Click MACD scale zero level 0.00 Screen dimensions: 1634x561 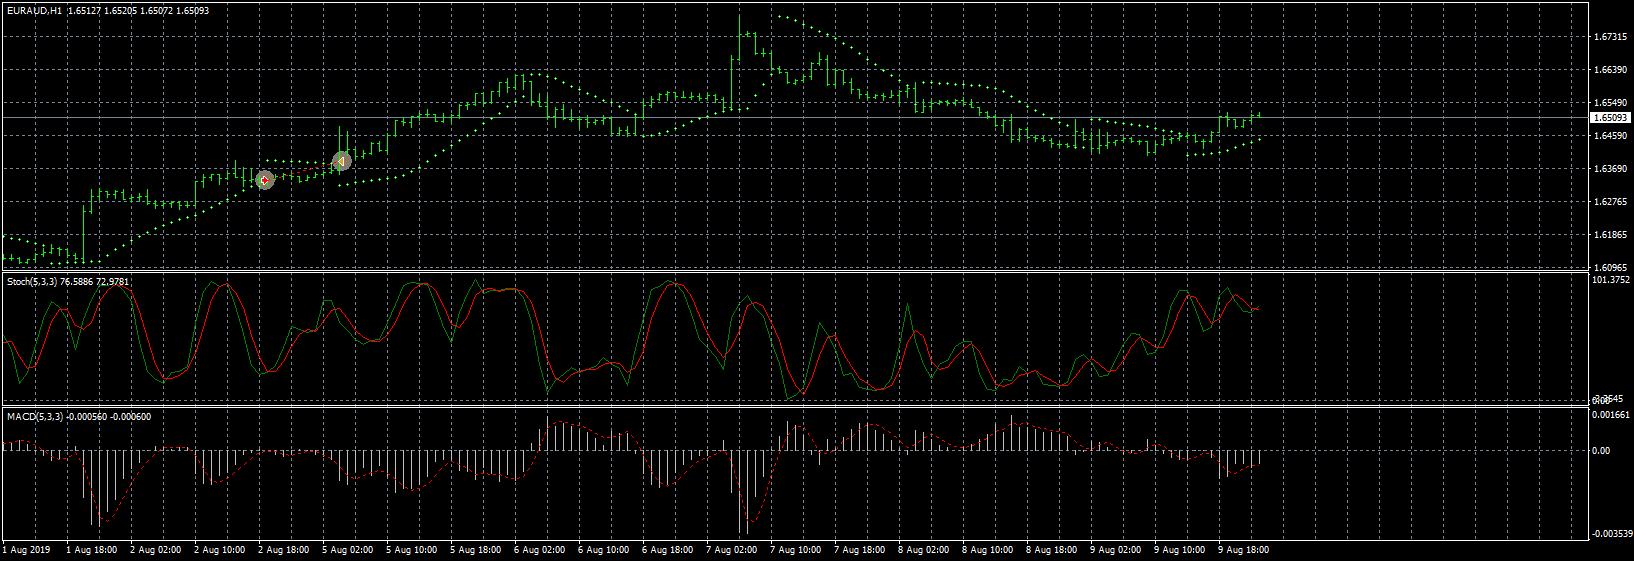point(1601,451)
